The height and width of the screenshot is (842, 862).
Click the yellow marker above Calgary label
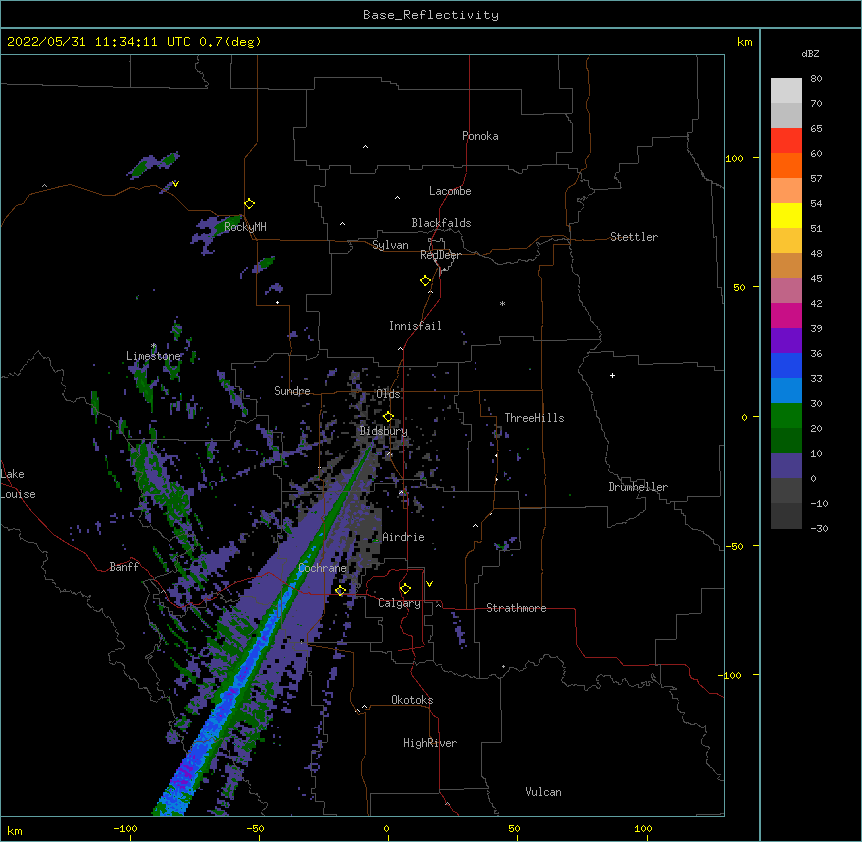pyautogui.click(x=405, y=589)
